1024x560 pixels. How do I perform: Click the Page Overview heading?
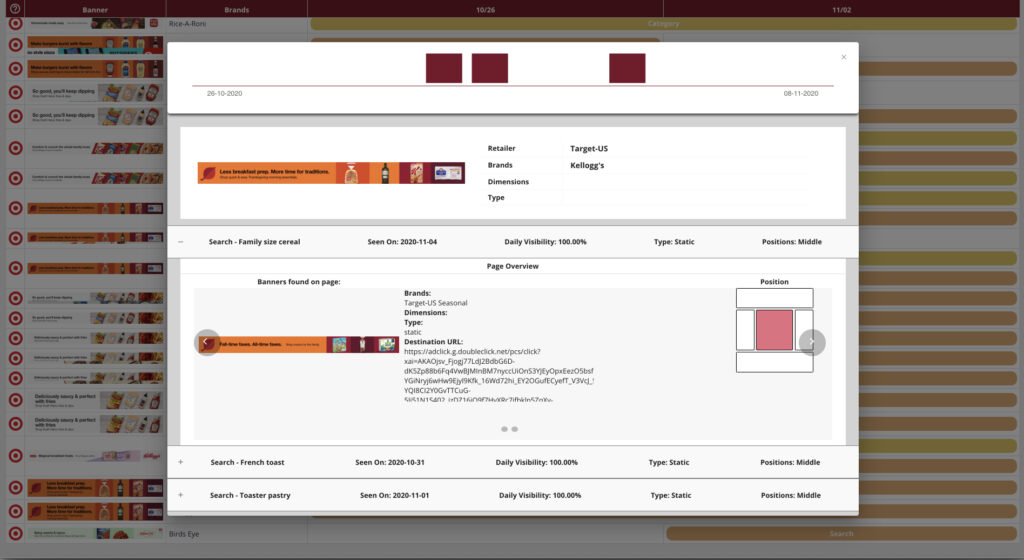513,266
